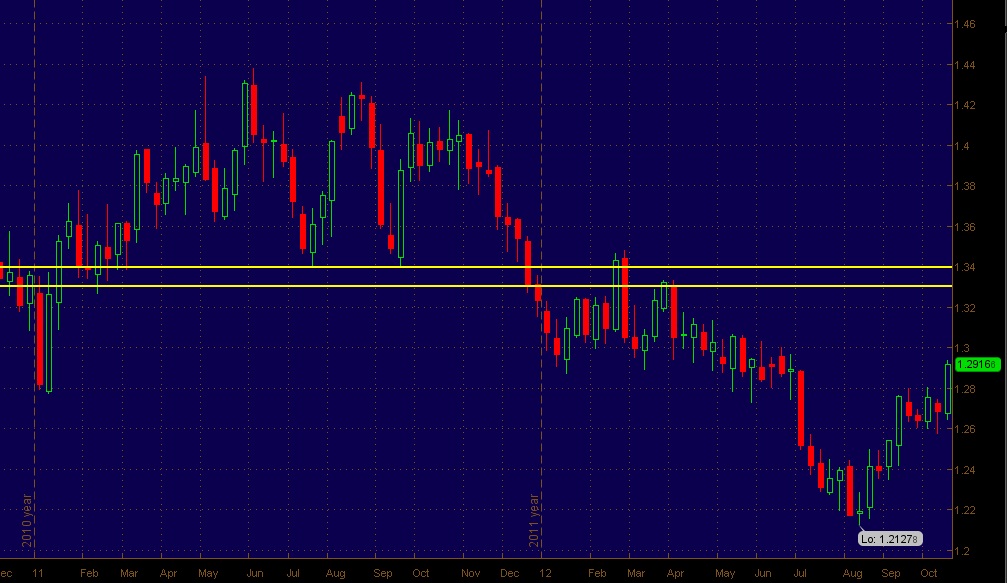Image resolution: width=1007 pixels, height=584 pixels.
Task: Click the green current price tag 1.2916
Action: (977, 364)
